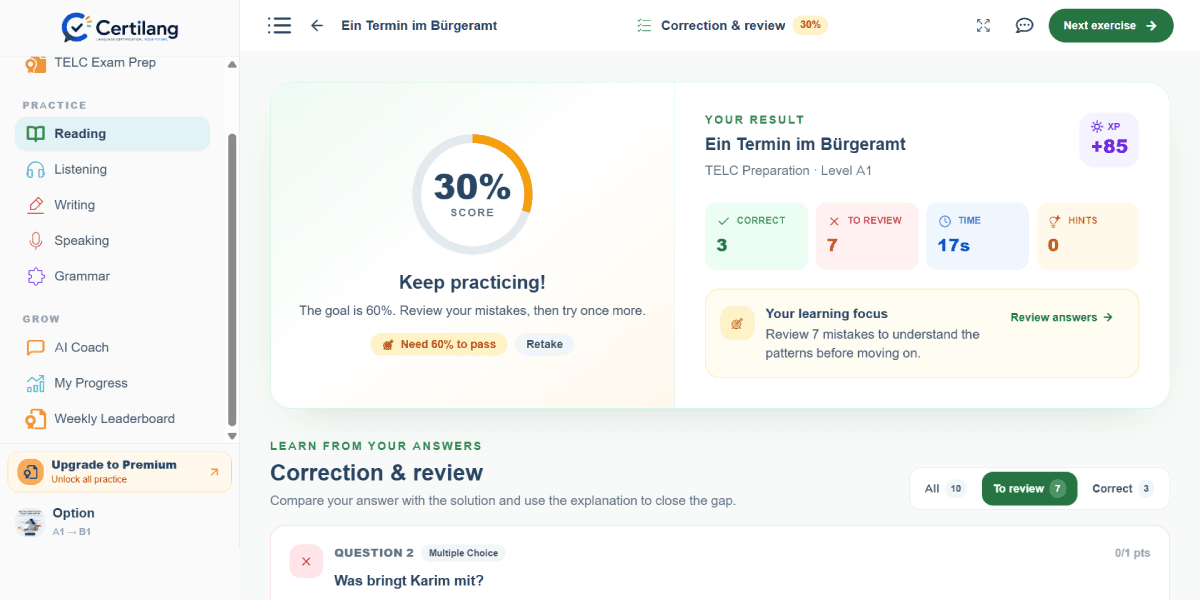Viewport: 1200px width, 600px height.
Task: Open the hamburger menu icon
Action: click(x=279, y=26)
